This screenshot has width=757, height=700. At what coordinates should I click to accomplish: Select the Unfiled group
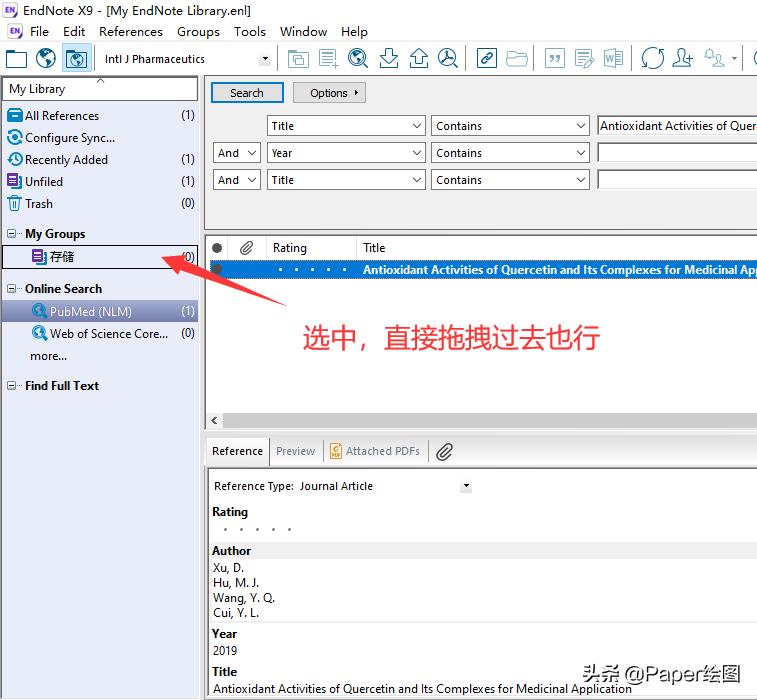[x=100, y=182]
